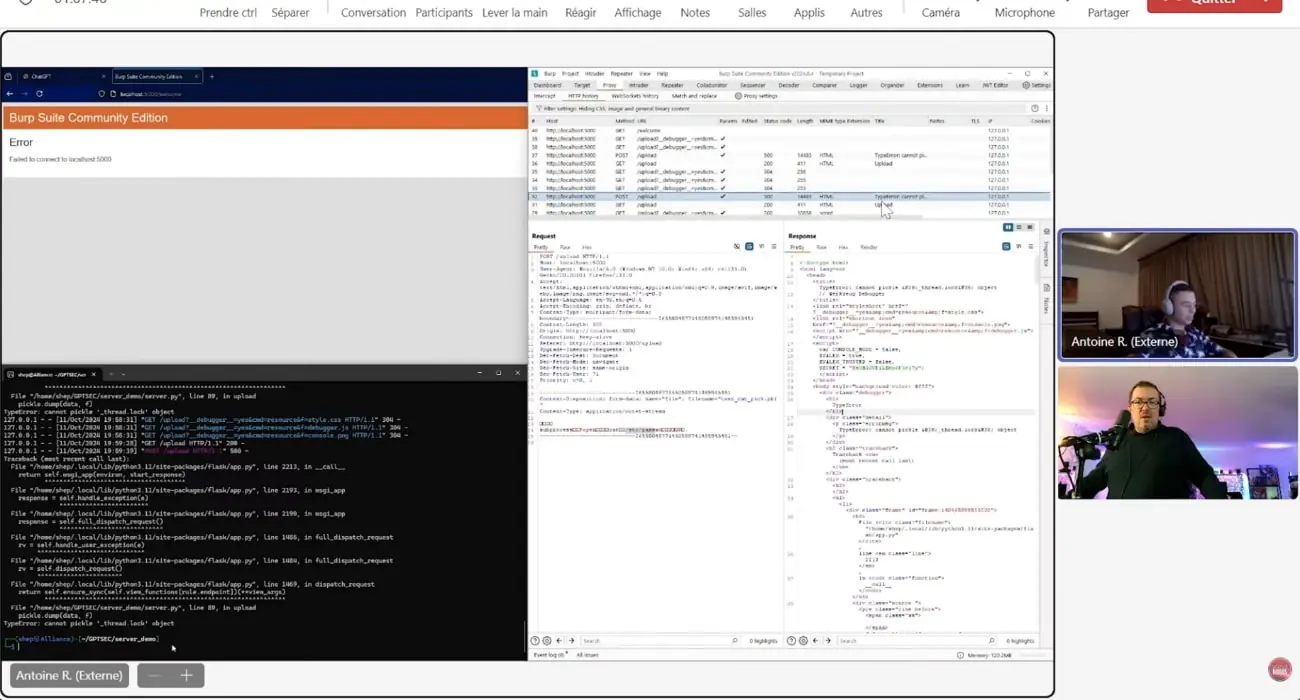Image resolution: width=1300 pixels, height=700 pixels.
Task: Switch to the Comparer tab
Action: 825,85
